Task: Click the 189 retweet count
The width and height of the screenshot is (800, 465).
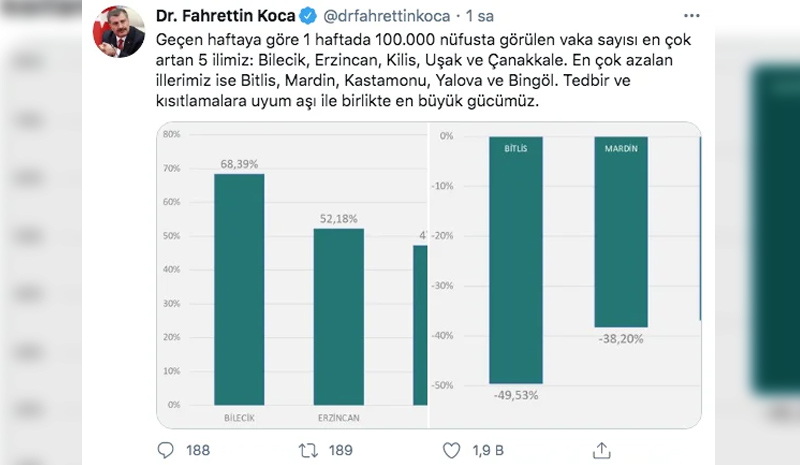Action: pos(341,450)
